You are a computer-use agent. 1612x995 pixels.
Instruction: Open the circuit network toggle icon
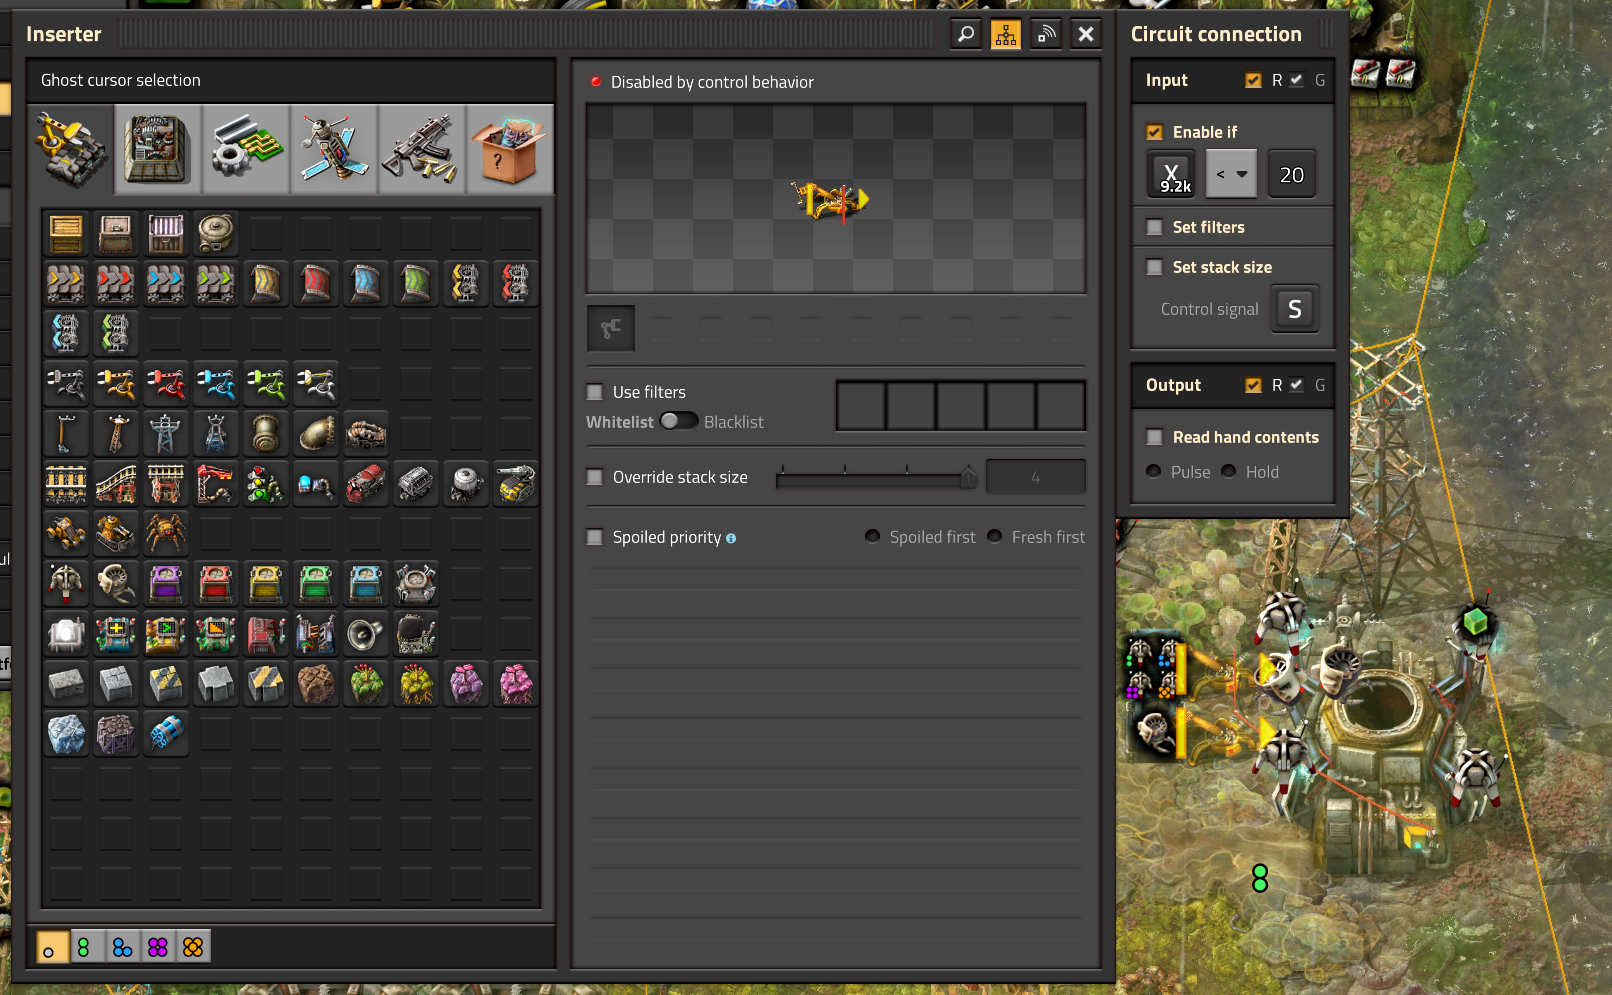(x=1006, y=35)
